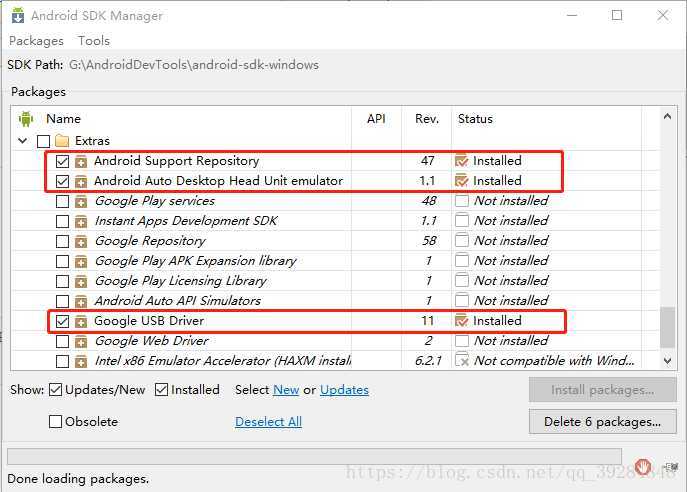Click package icon beside Google Play services

(x=81, y=202)
